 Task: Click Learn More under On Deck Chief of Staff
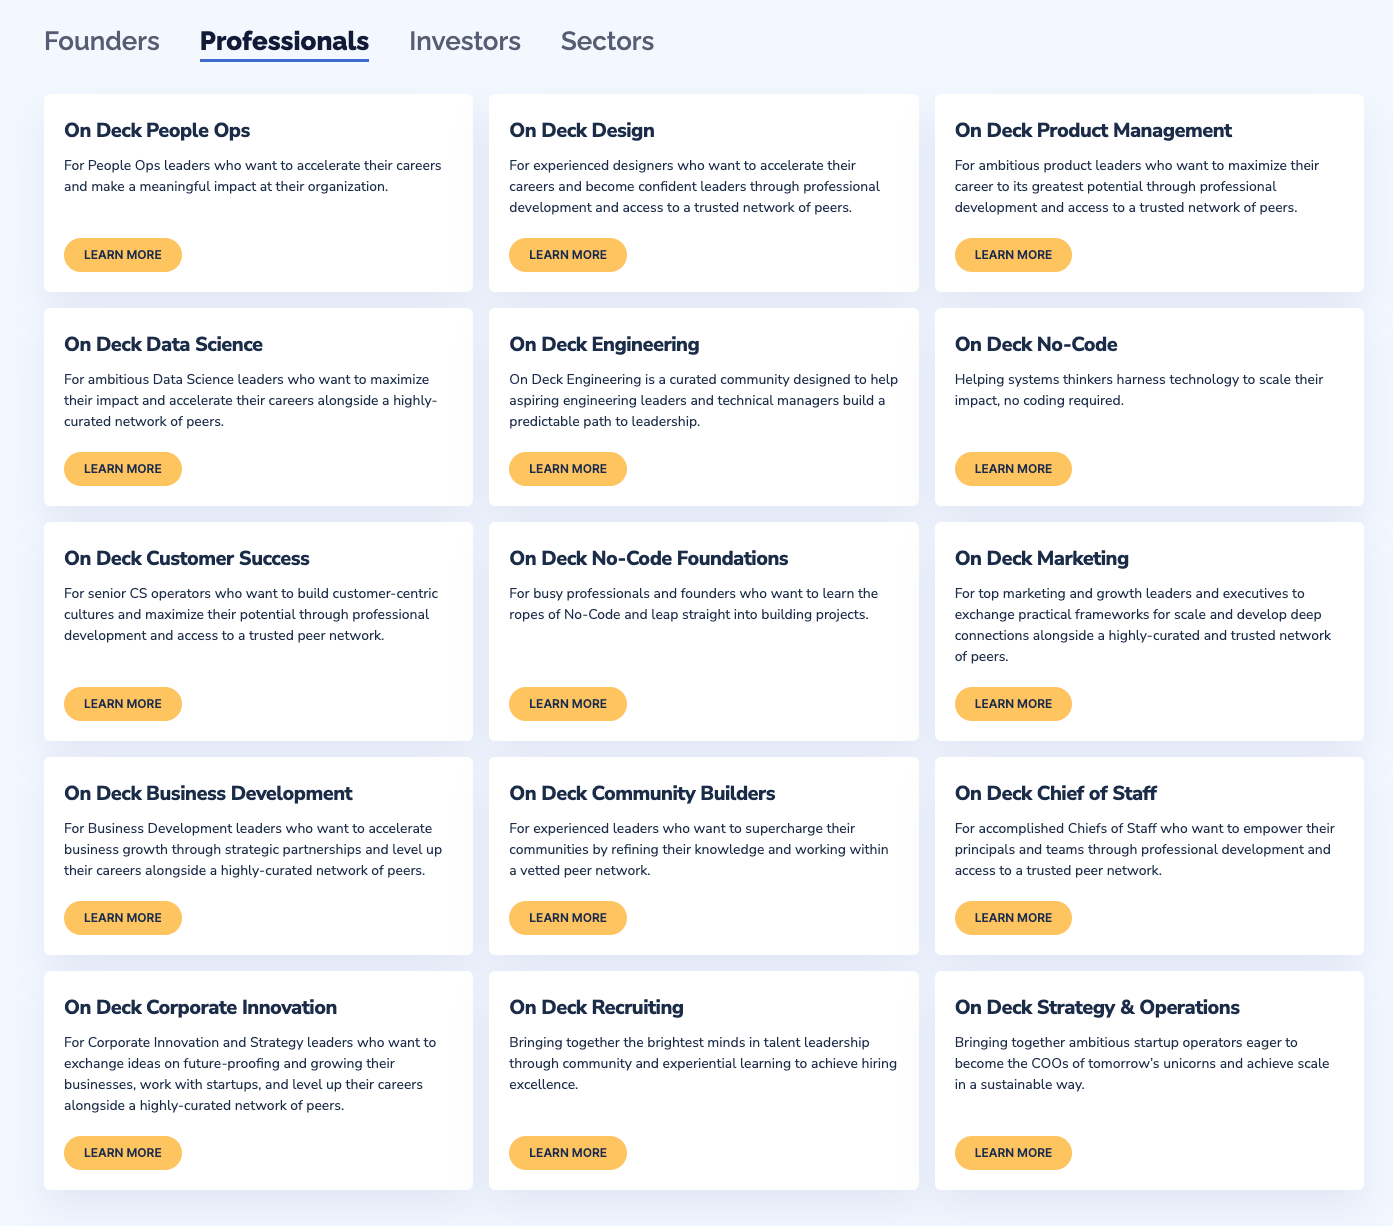pos(1013,918)
